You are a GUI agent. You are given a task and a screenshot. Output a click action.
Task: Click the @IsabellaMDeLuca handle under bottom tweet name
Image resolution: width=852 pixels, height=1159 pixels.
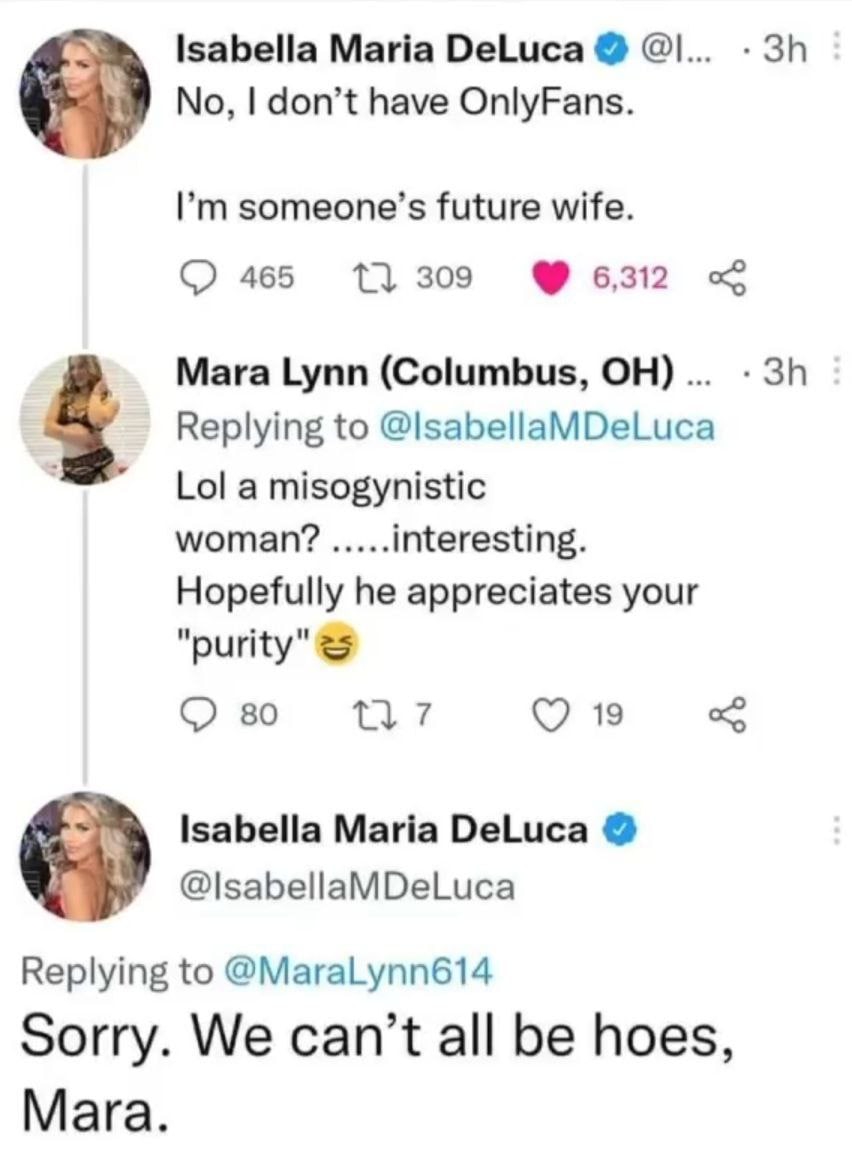(347, 885)
